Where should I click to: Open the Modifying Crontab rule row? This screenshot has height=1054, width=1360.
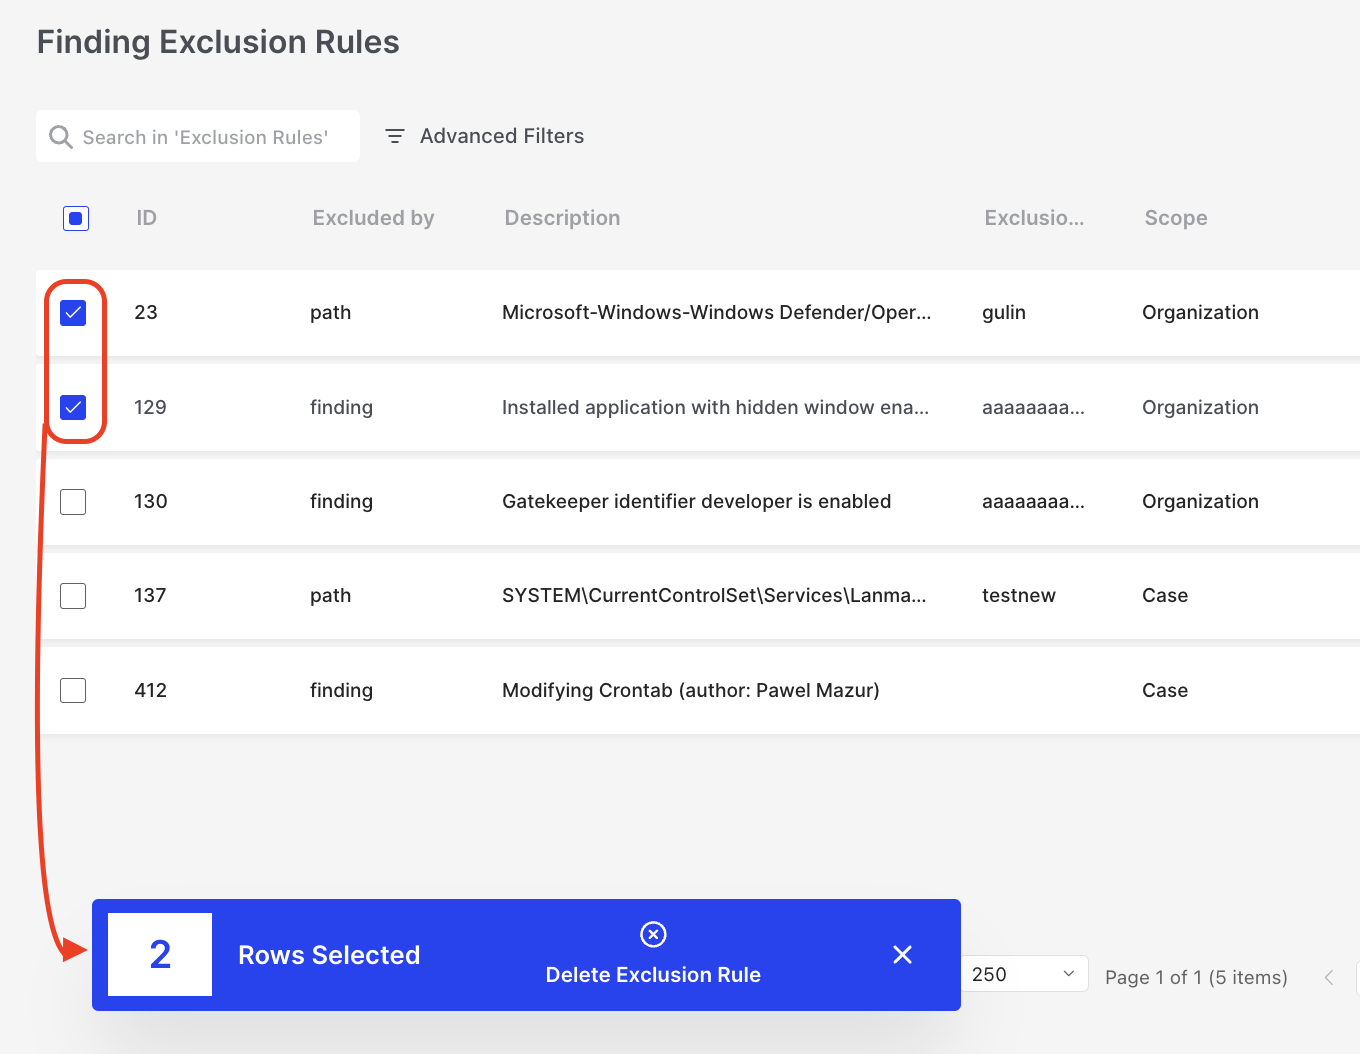pyautogui.click(x=690, y=690)
